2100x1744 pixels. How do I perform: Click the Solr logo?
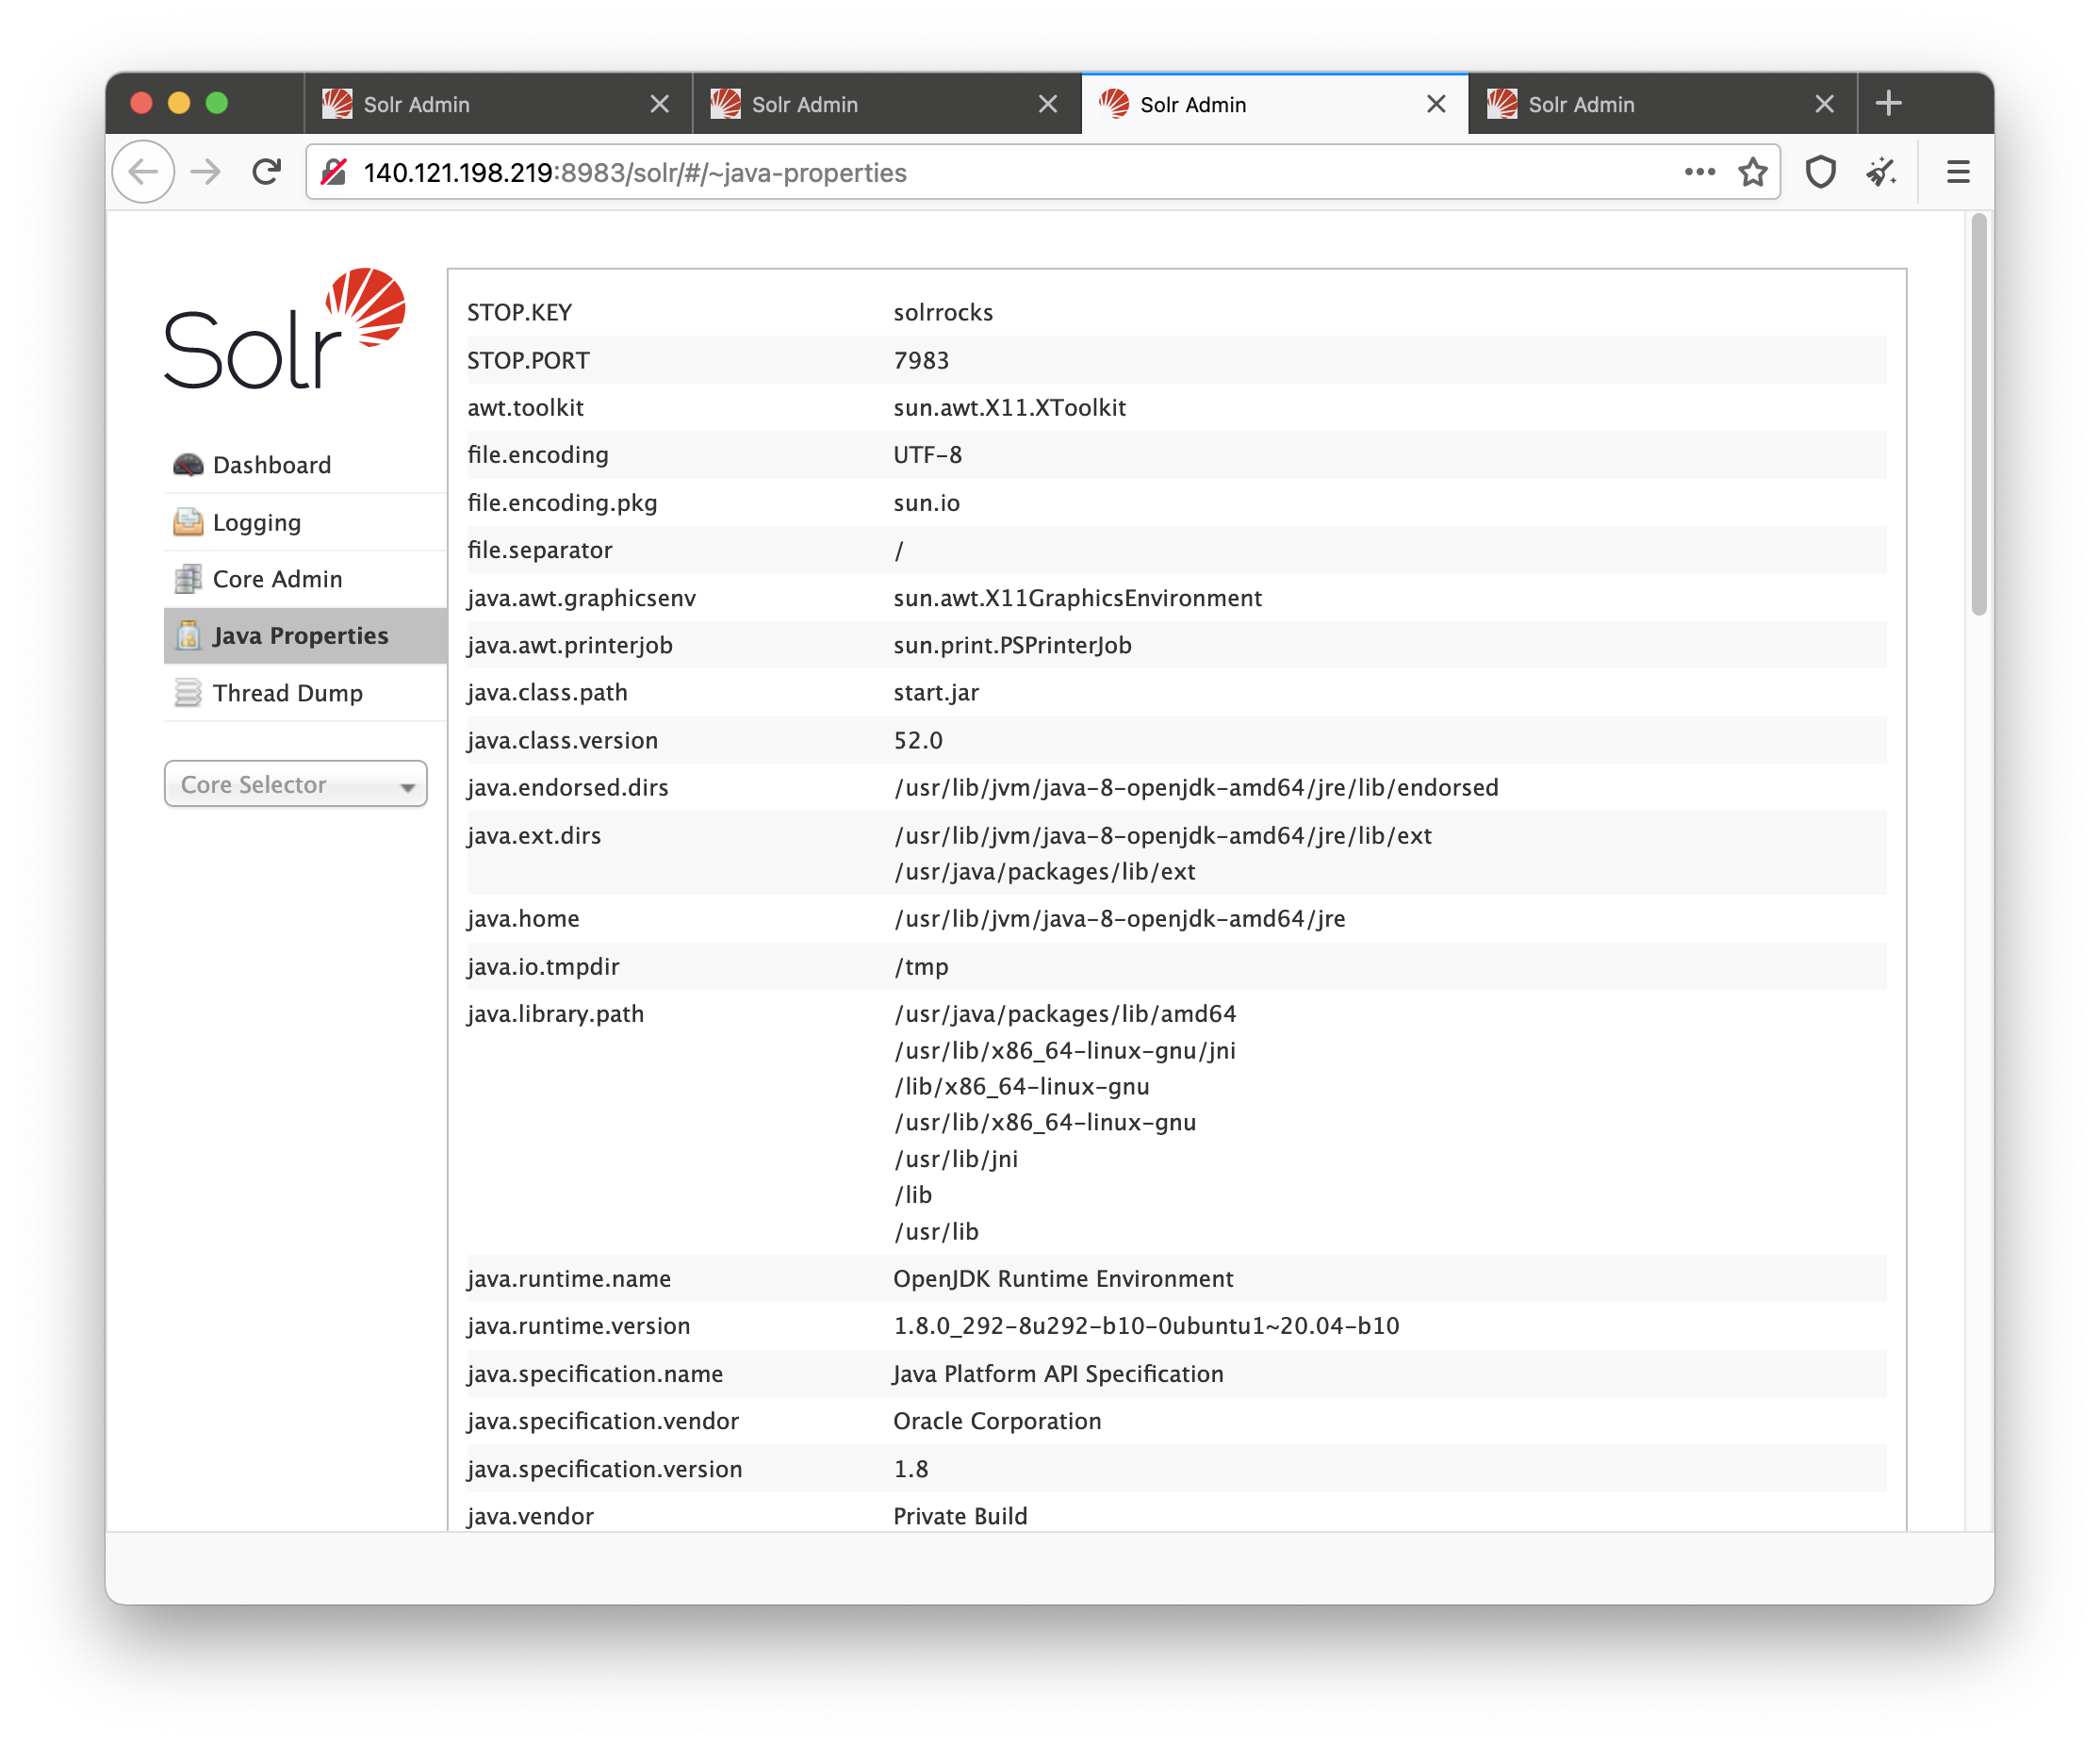[x=285, y=328]
